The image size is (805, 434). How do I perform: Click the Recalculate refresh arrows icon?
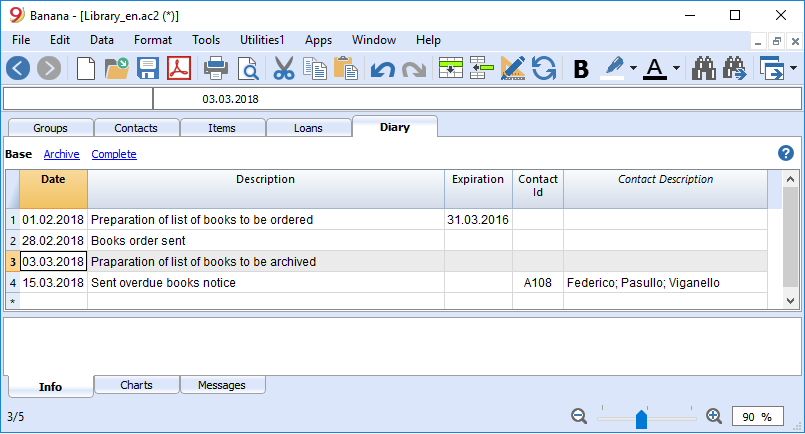click(544, 68)
